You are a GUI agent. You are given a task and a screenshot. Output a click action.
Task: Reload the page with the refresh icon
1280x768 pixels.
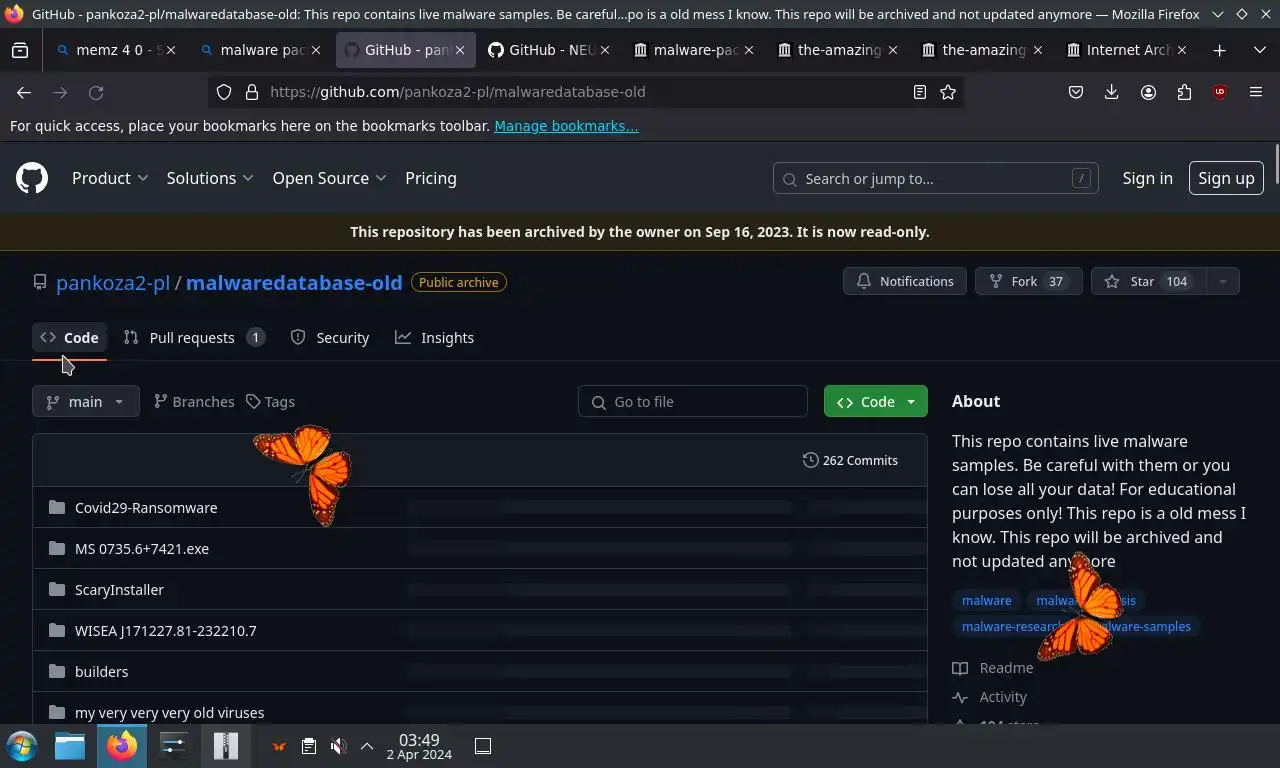[96, 92]
